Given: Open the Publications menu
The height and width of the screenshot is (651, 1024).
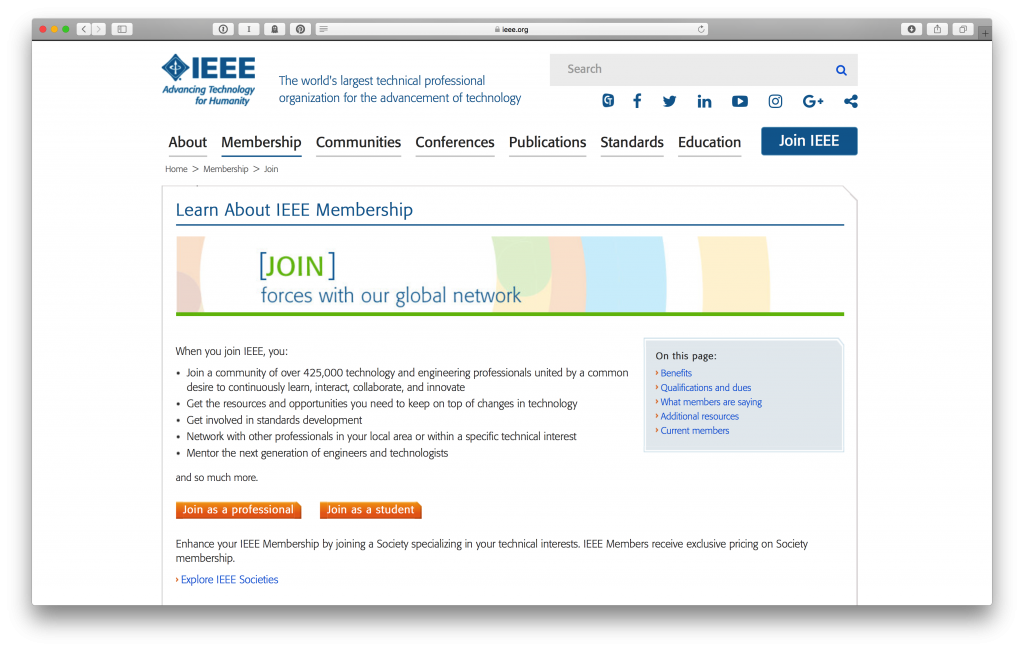Looking at the screenshot, I should tap(547, 142).
